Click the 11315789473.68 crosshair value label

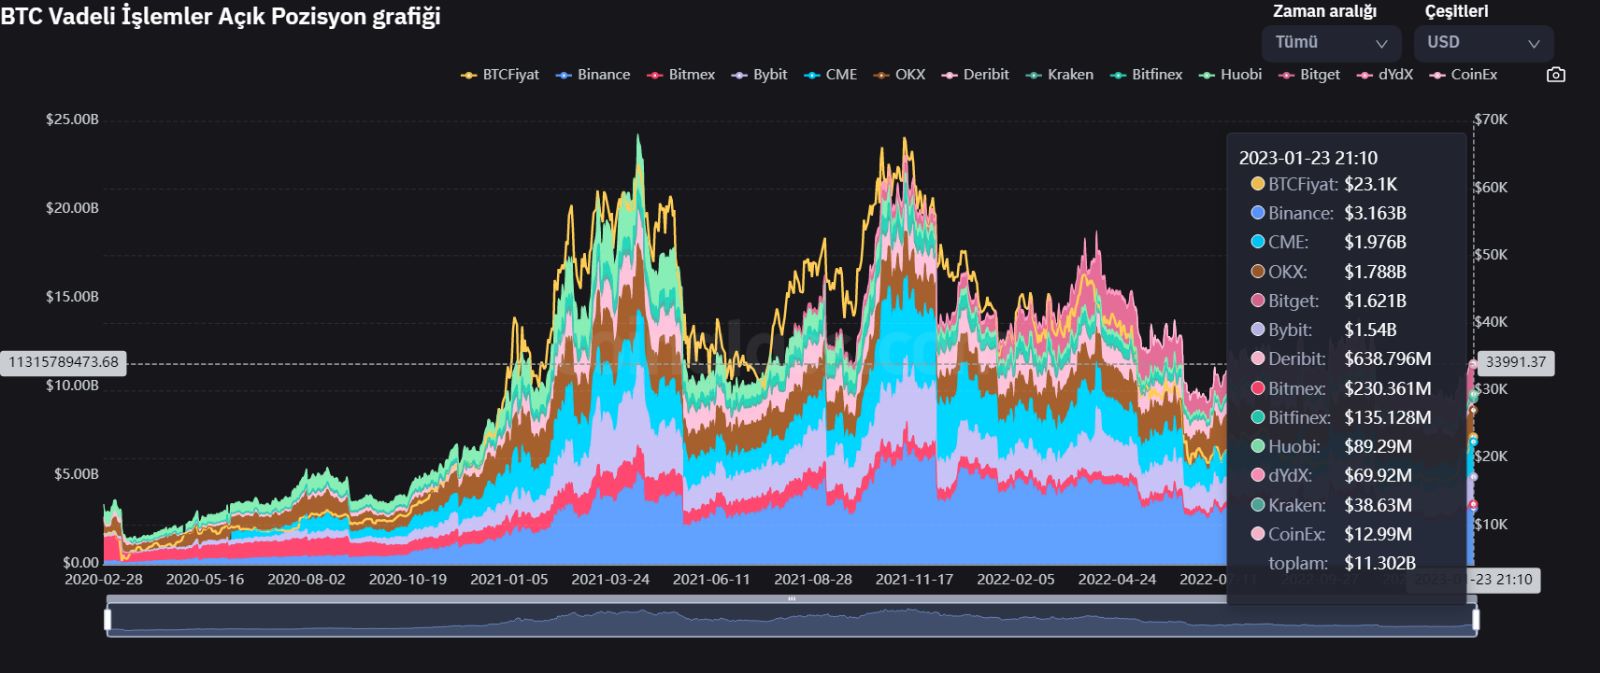[63, 362]
